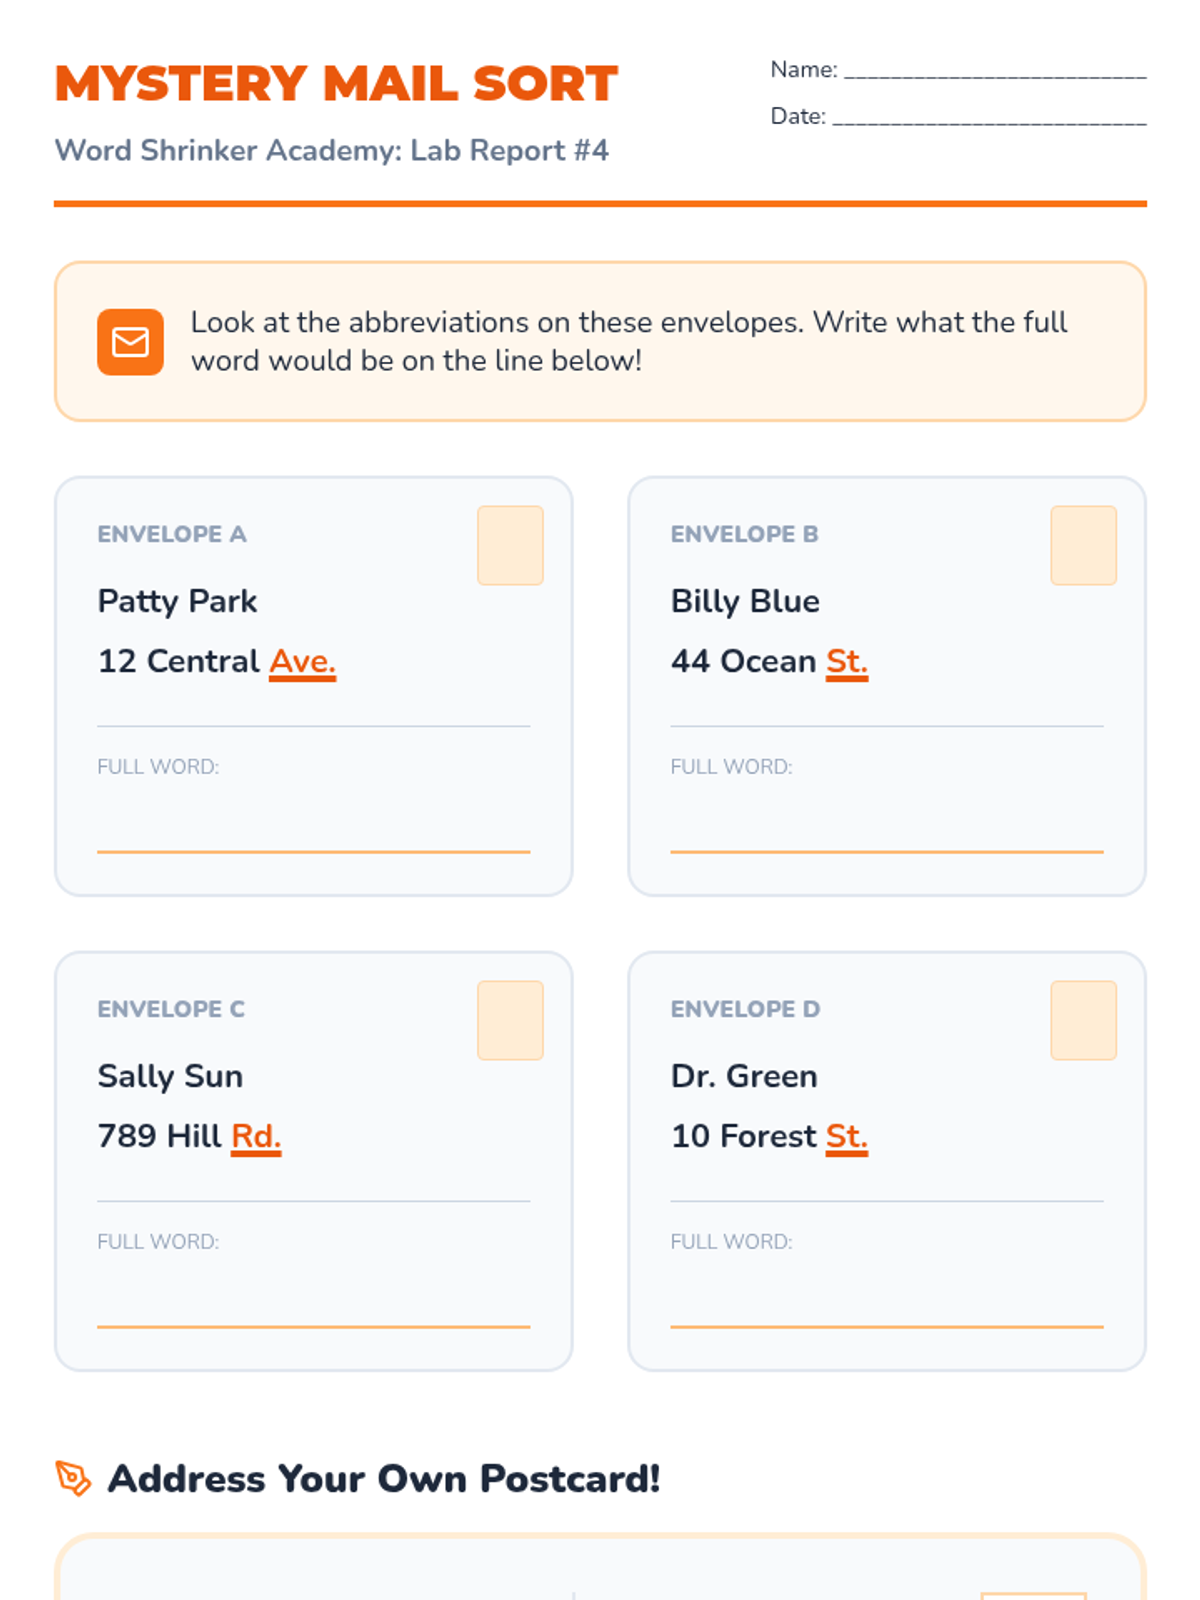Click the Mystery Mail Sort title
Image resolution: width=1200 pixels, height=1600 pixels.
click(x=336, y=84)
